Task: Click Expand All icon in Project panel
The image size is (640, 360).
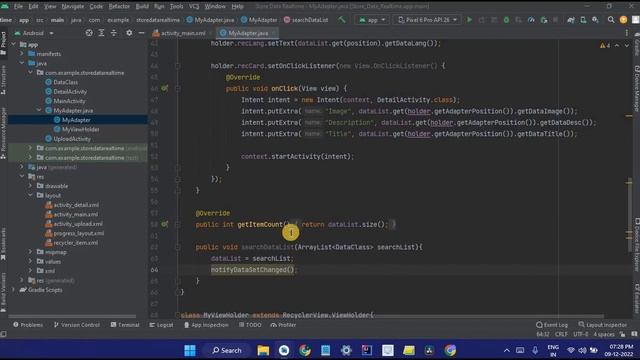Action: pos(101,33)
